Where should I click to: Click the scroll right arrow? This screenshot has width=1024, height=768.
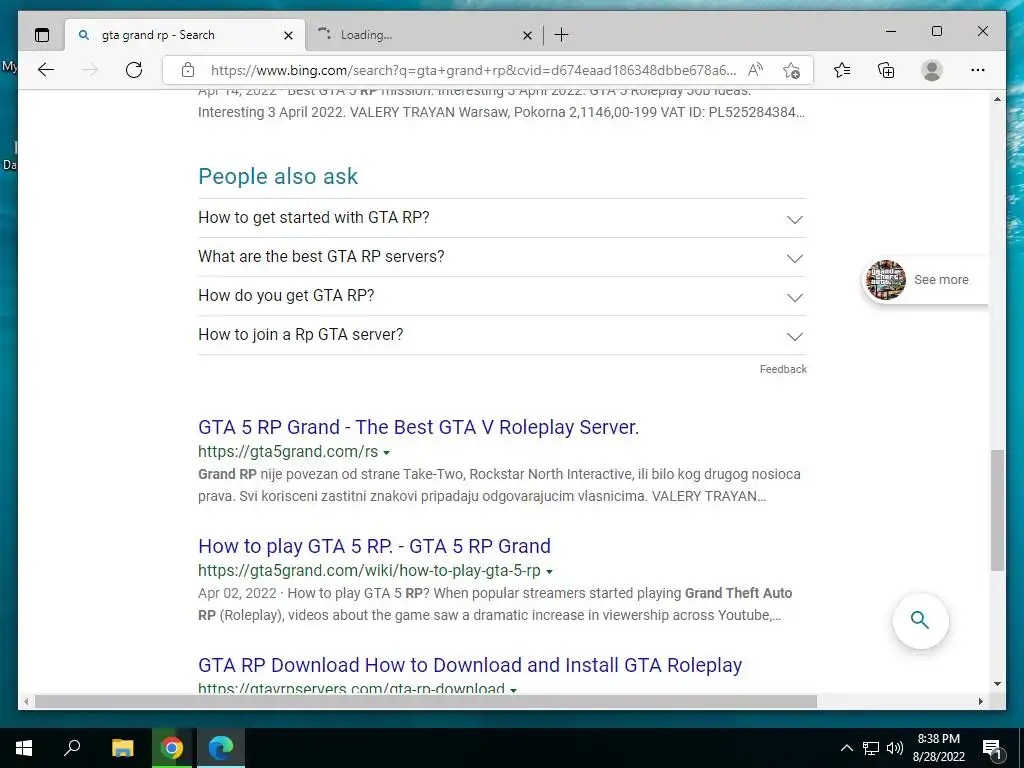981,701
